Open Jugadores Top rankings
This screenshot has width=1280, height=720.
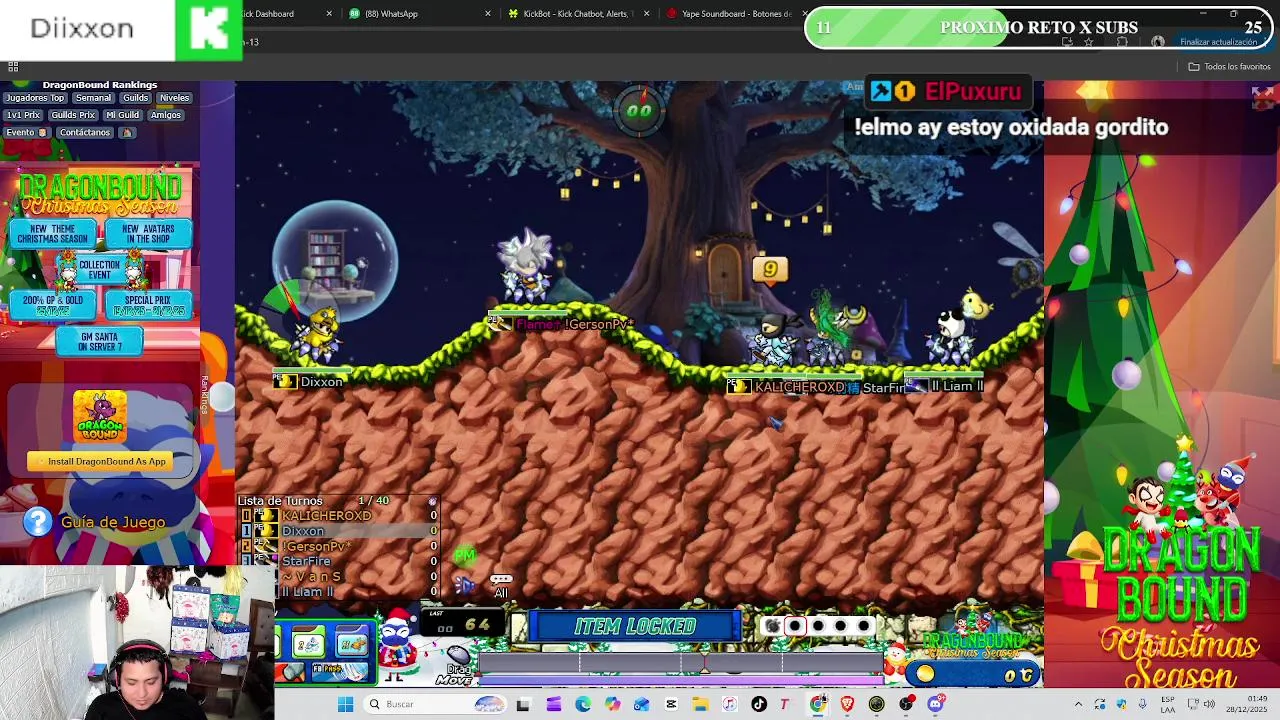(x=35, y=98)
